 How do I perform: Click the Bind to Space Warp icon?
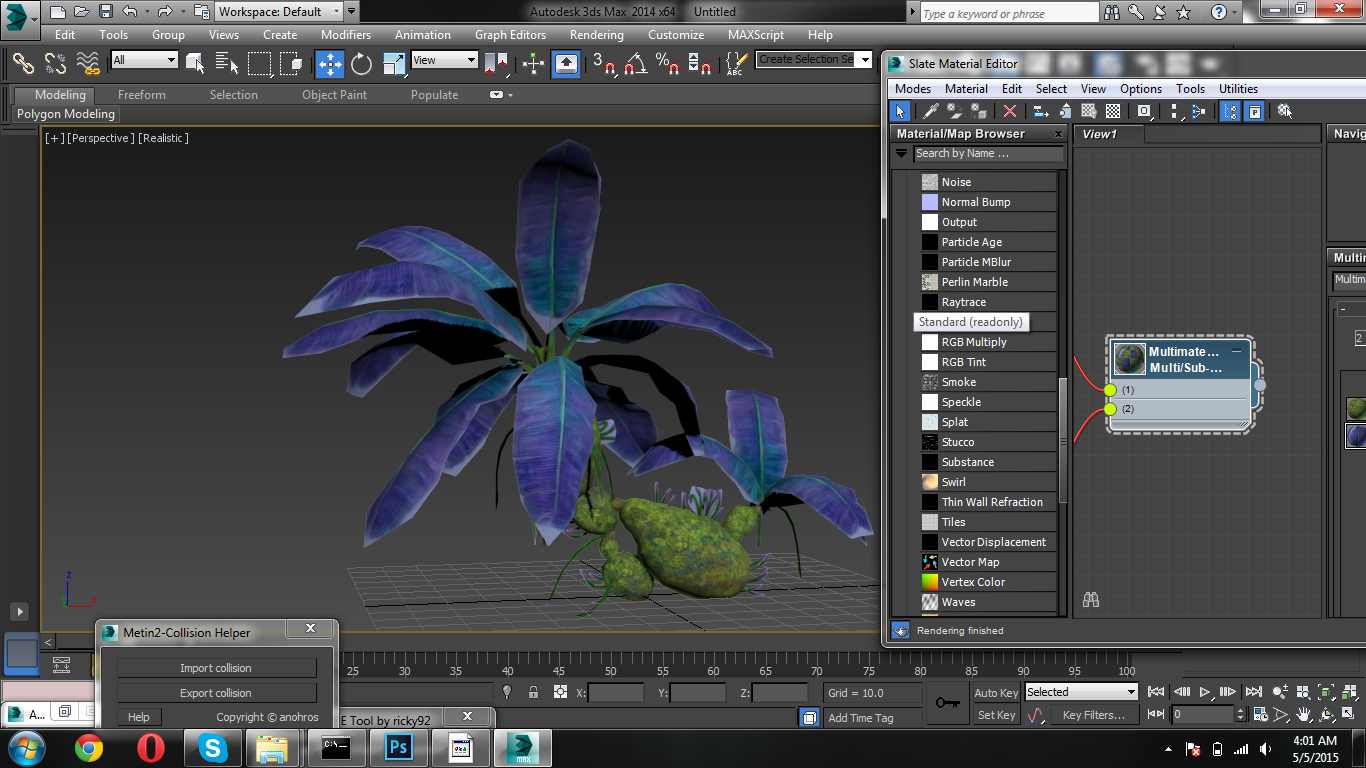(x=88, y=64)
